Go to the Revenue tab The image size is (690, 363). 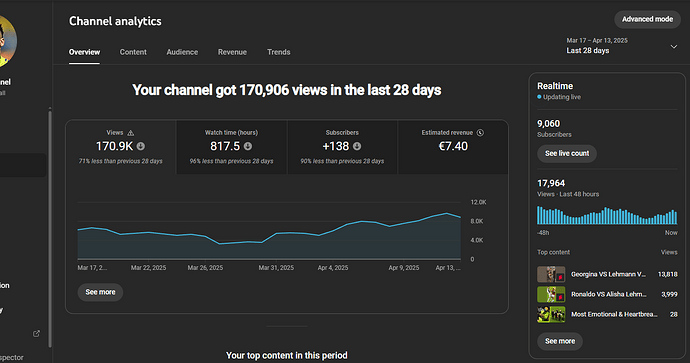point(232,52)
